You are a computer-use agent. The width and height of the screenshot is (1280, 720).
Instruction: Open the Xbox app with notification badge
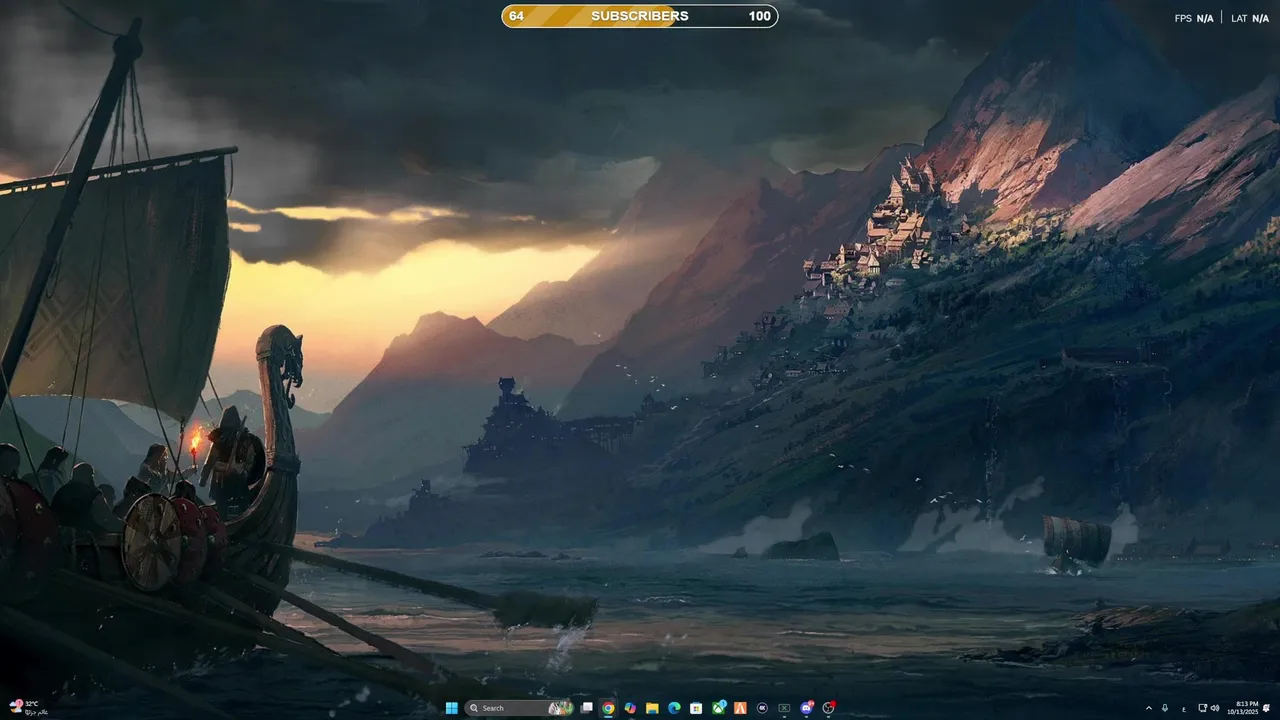(719, 707)
